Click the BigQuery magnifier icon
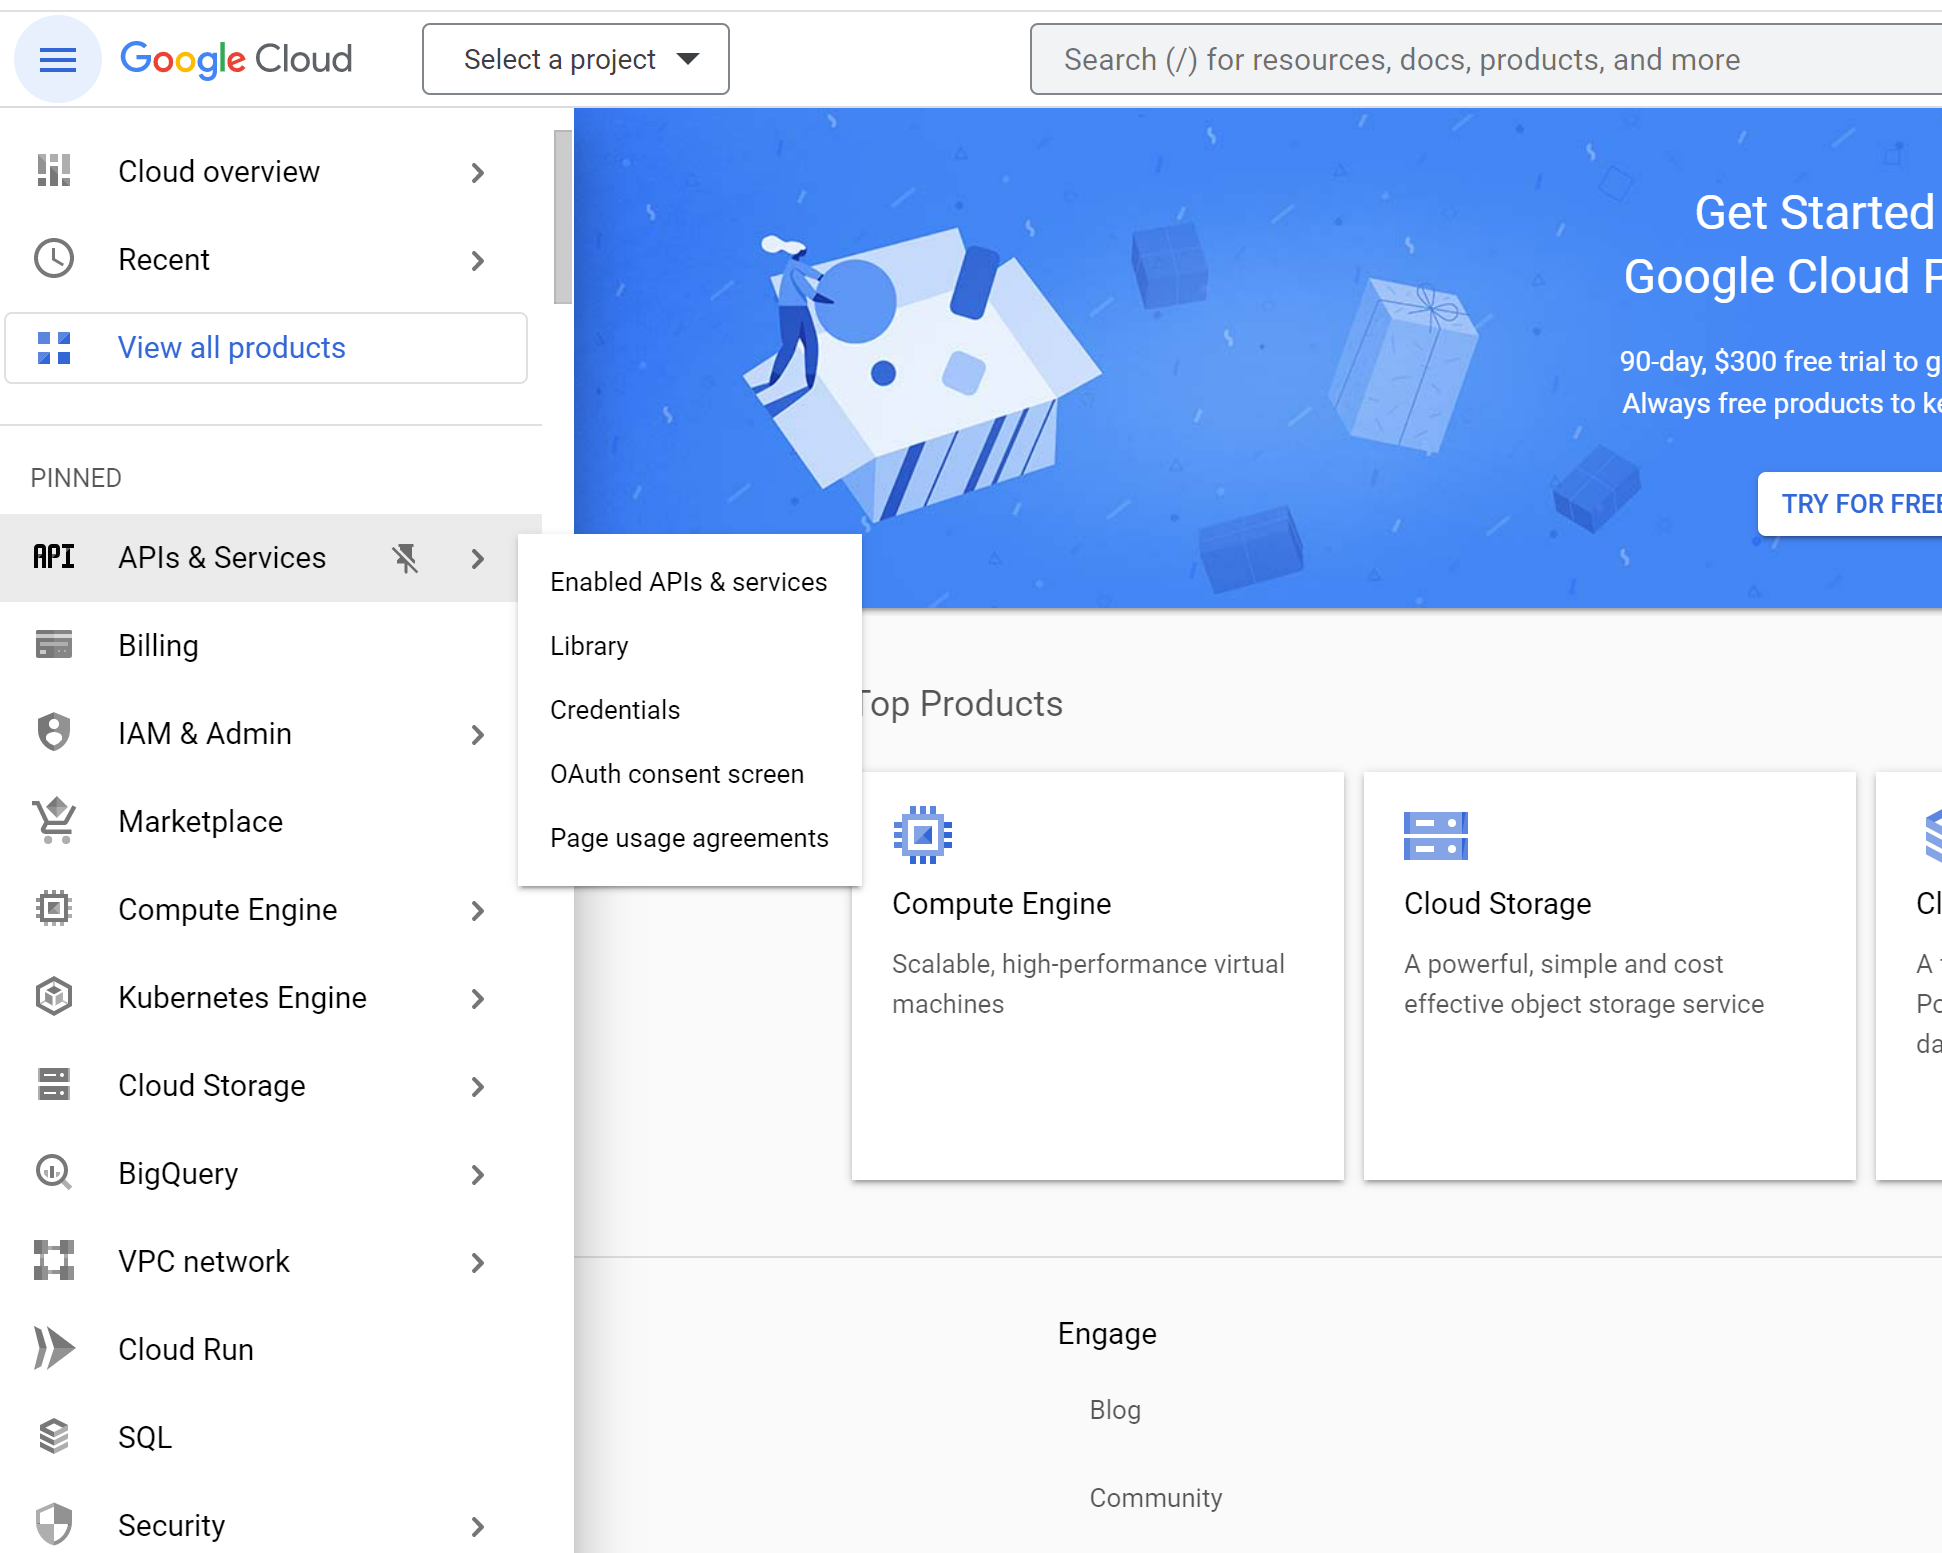The width and height of the screenshot is (1942, 1553). [54, 1173]
